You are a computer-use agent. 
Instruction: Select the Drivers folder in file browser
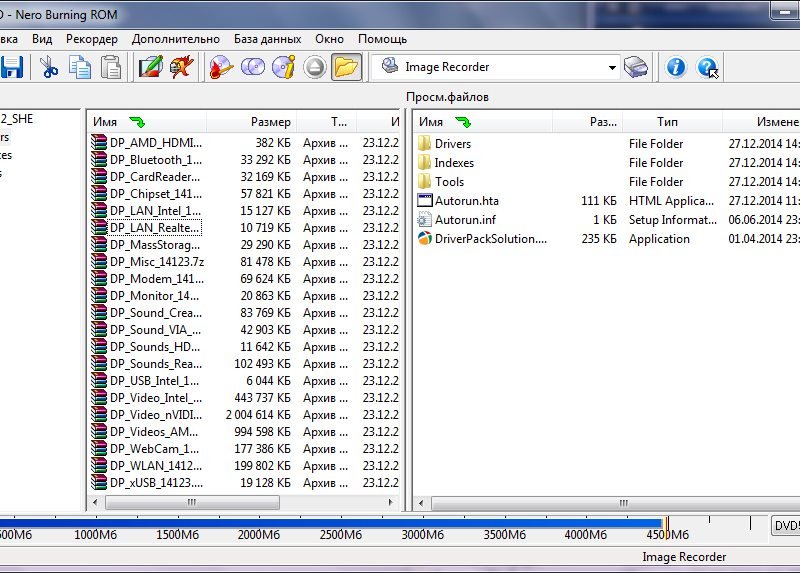tap(453, 144)
